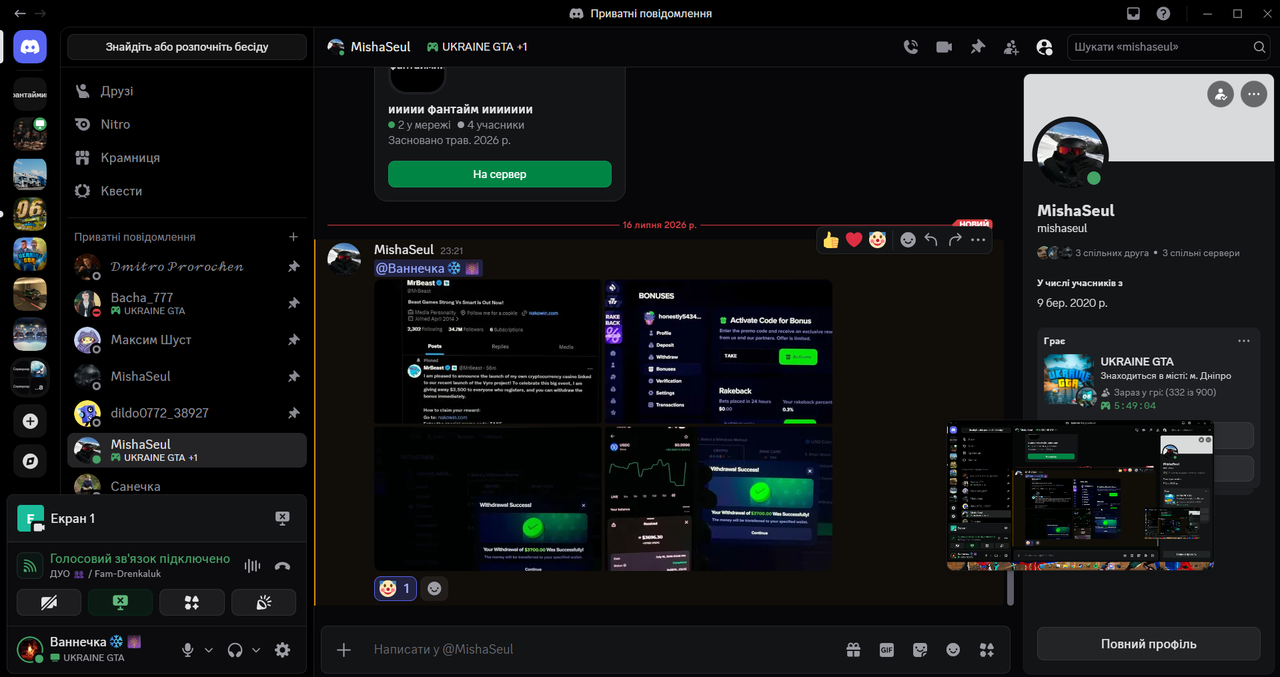Screen dimensions: 1280x677
Task: Open Nitro page
Action: (187, 124)
